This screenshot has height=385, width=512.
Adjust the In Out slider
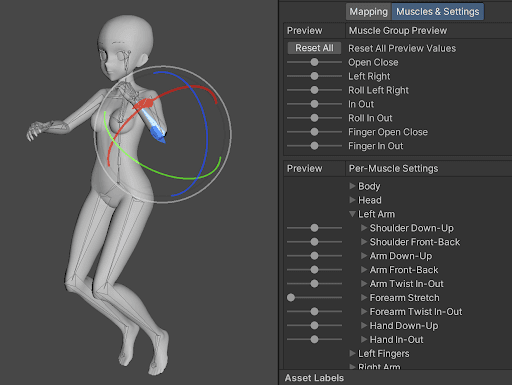pyautogui.click(x=314, y=104)
